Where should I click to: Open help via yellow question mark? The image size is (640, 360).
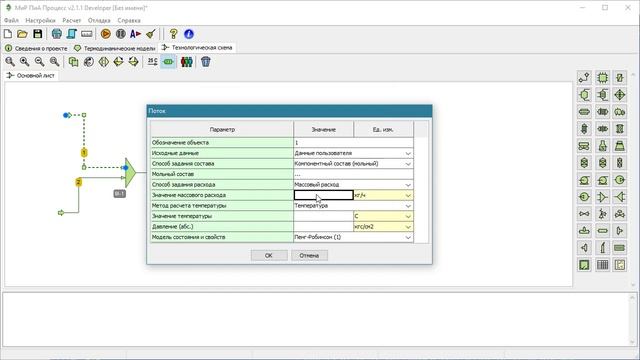tap(173, 34)
